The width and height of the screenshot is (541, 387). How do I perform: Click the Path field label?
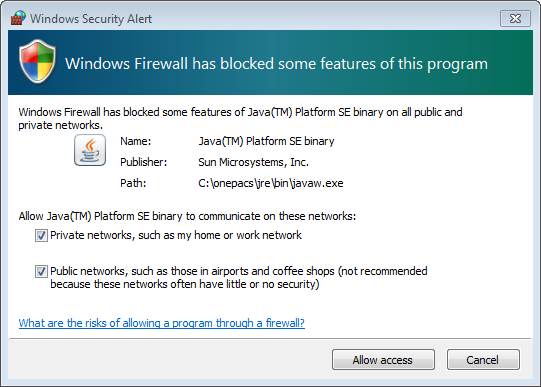133,183
